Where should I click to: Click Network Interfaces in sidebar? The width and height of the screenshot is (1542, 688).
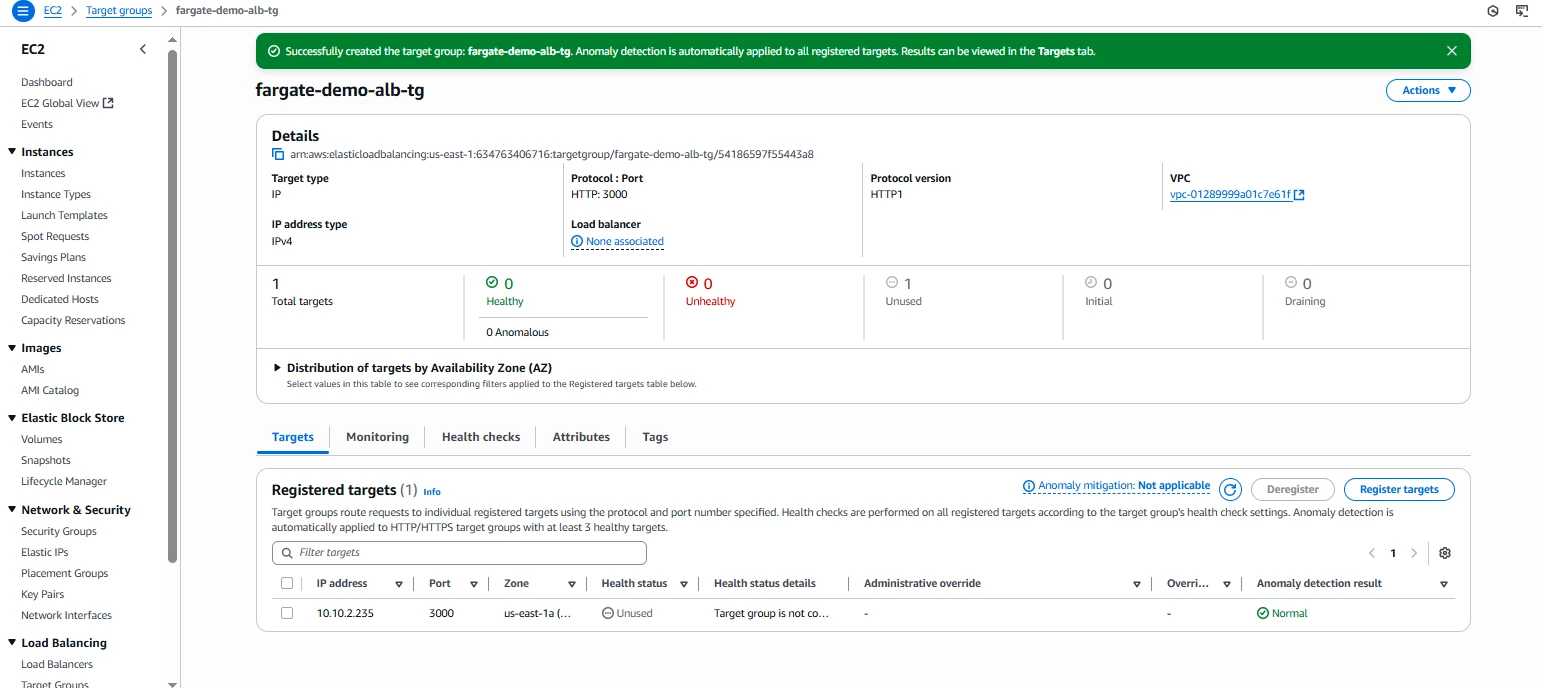[66, 615]
